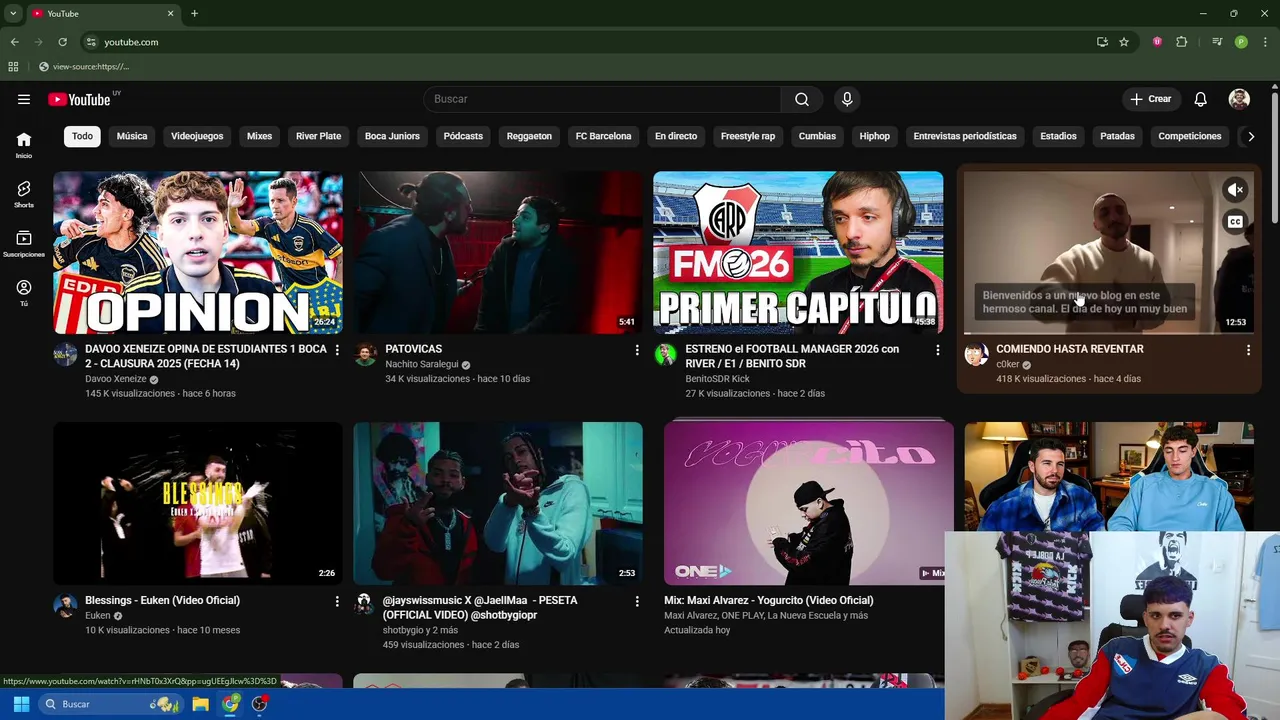
Task: Click the c0ker channel avatar
Action: click(976, 354)
